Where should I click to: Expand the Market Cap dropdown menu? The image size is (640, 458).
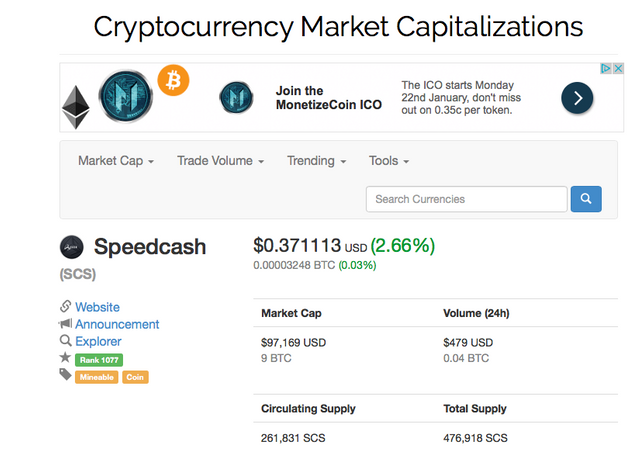(x=116, y=161)
